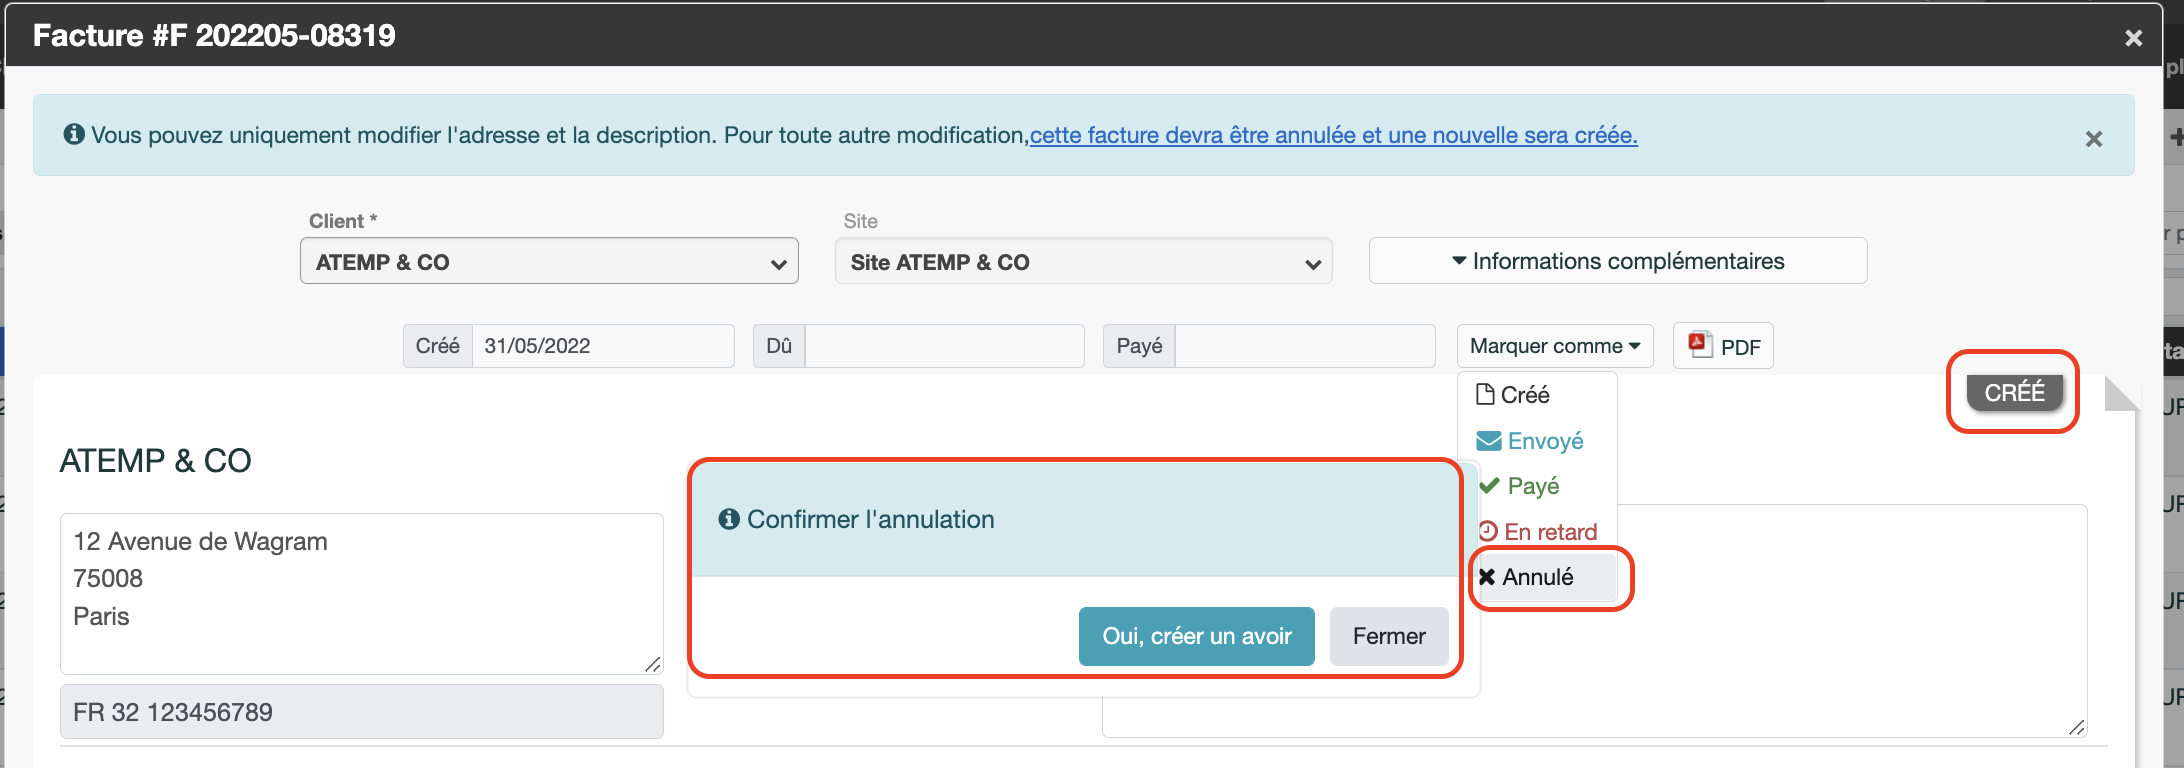The image size is (2184, 768).
Task: Click the info icon beside Confirmer l'annulation
Action: point(729,519)
